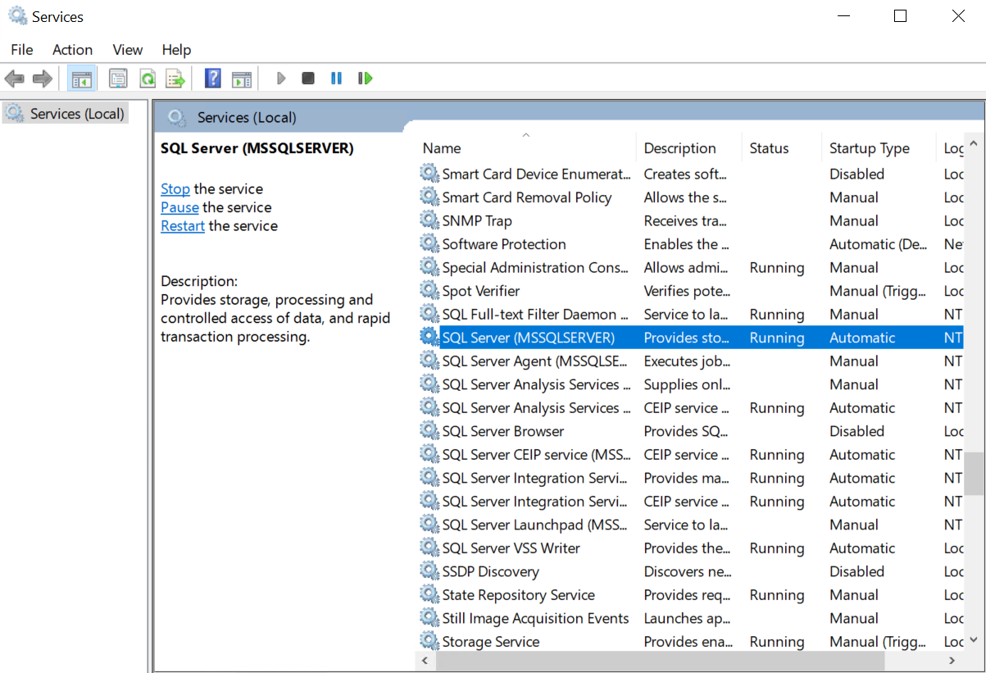Viewport: 987px width, 674px height.
Task: Select the Smart Card Removal Policy service
Action: pos(691,197)
